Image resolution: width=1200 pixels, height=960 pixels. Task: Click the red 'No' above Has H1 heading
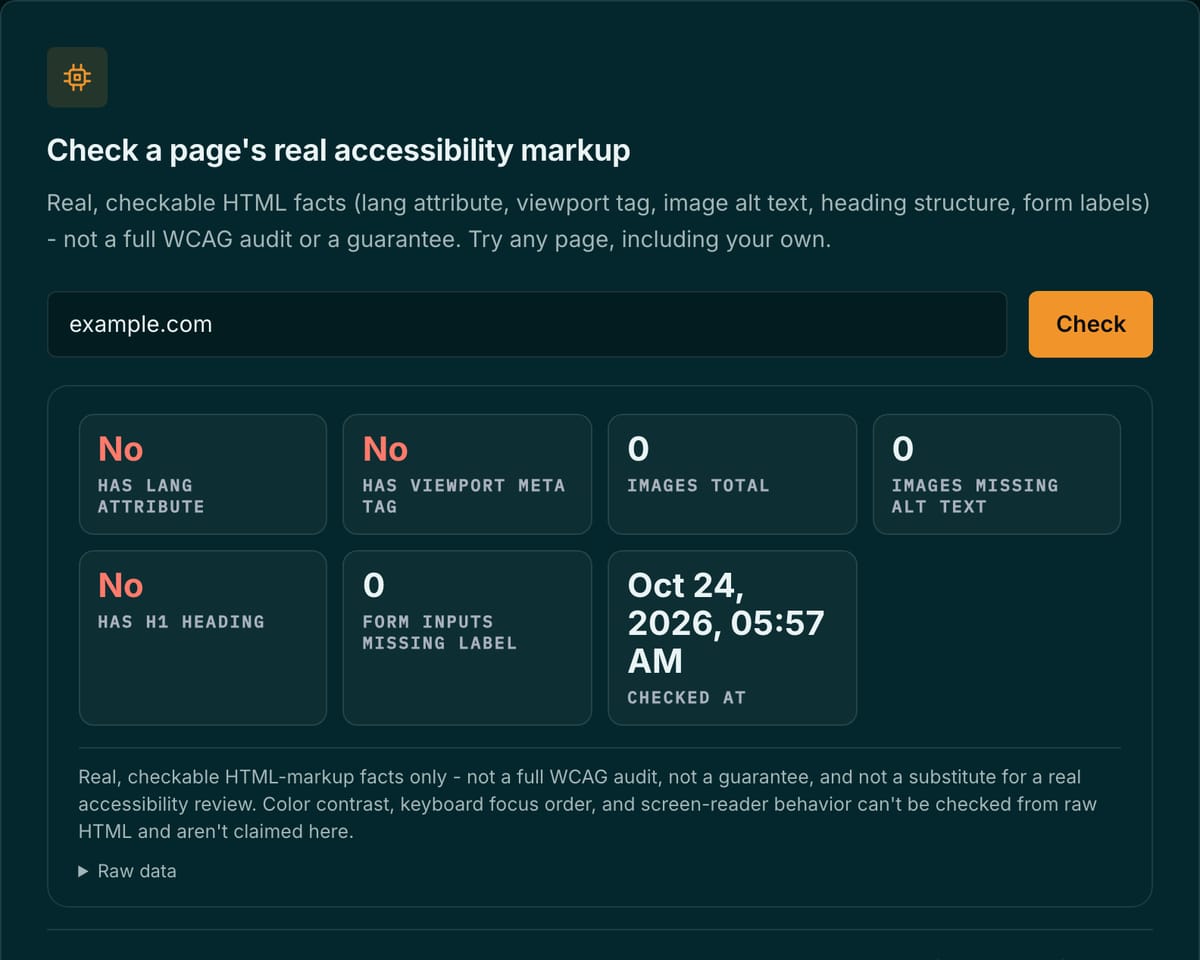pos(120,585)
